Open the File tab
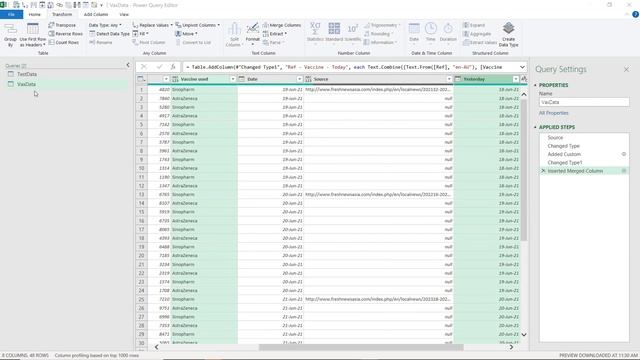 [11, 14]
